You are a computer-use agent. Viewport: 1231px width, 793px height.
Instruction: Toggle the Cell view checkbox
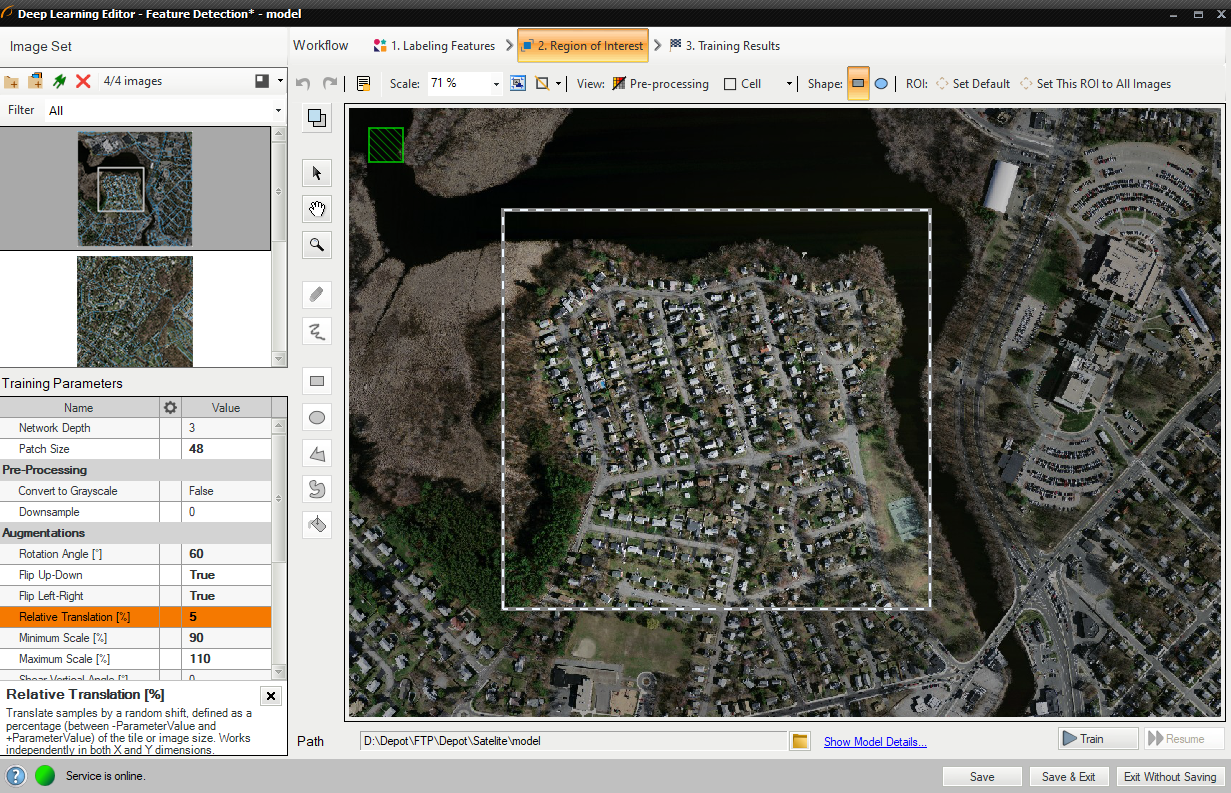point(730,84)
